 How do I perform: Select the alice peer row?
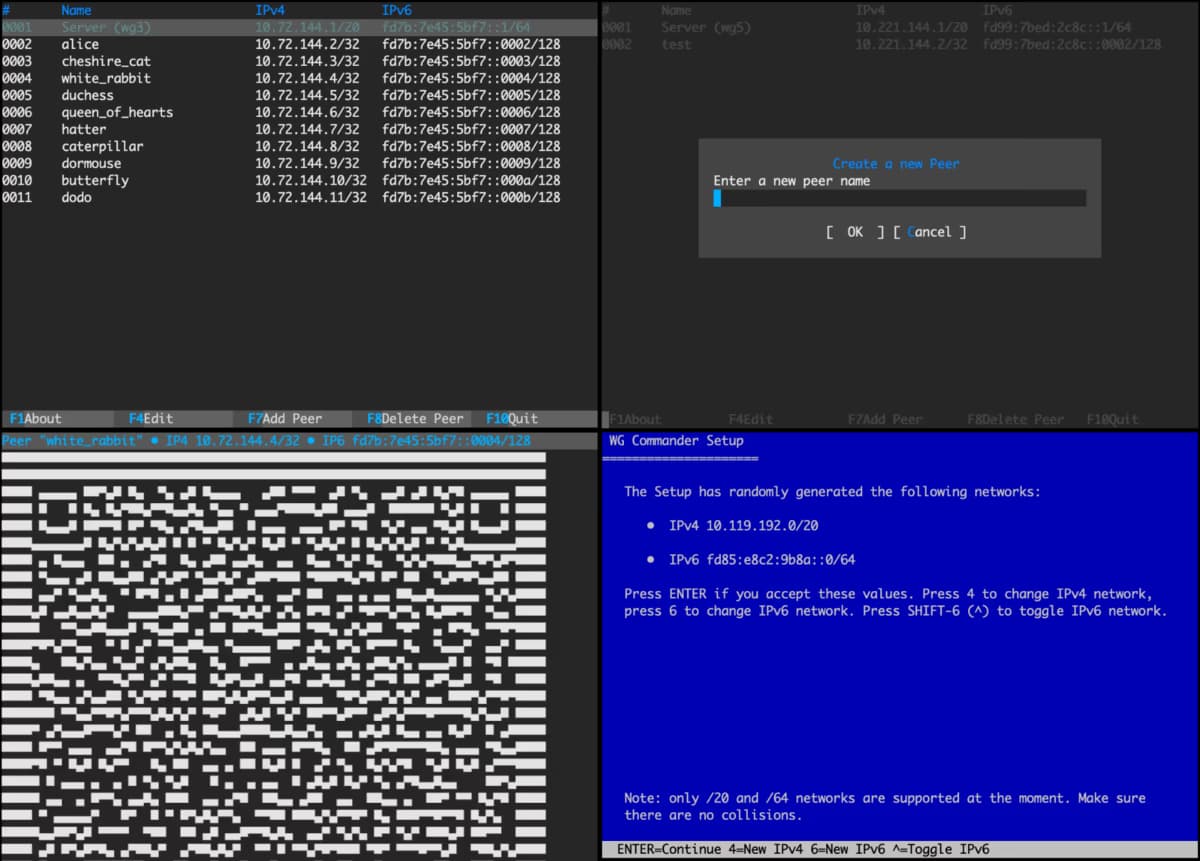299,44
